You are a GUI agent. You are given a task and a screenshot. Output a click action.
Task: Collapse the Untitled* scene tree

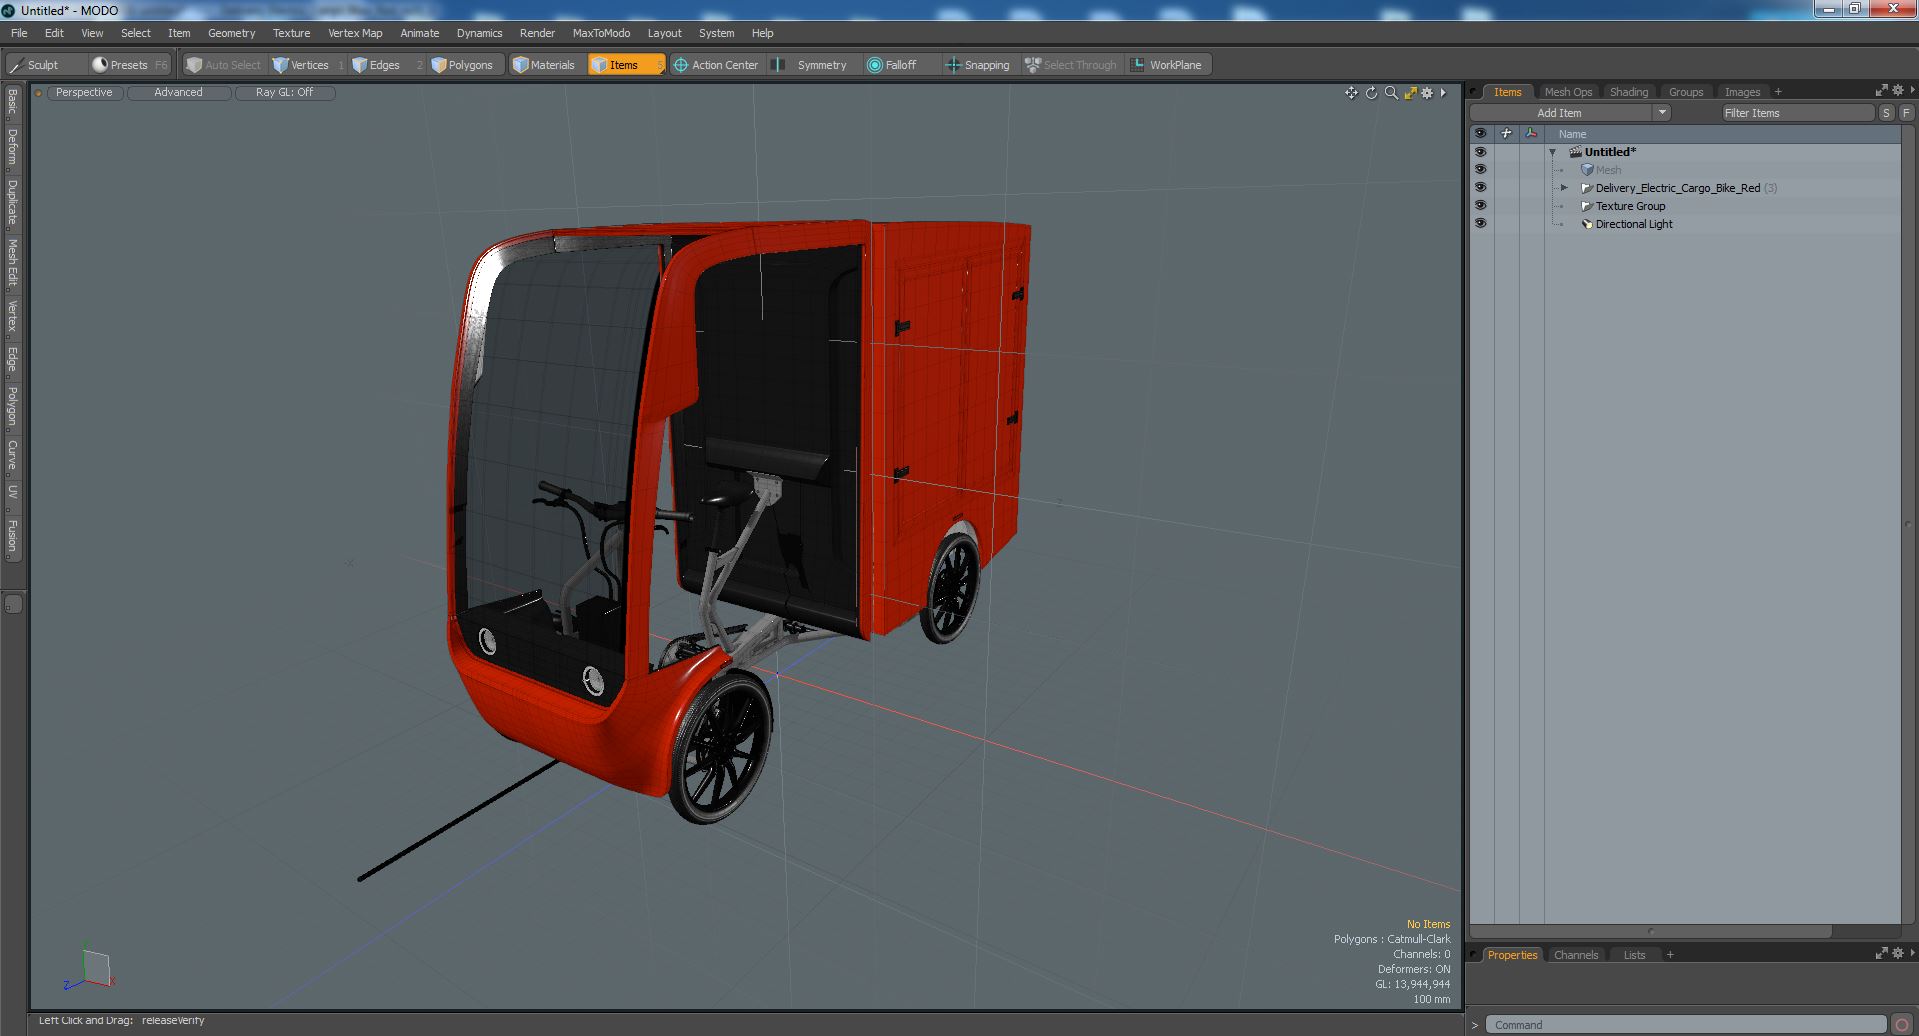point(1553,152)
